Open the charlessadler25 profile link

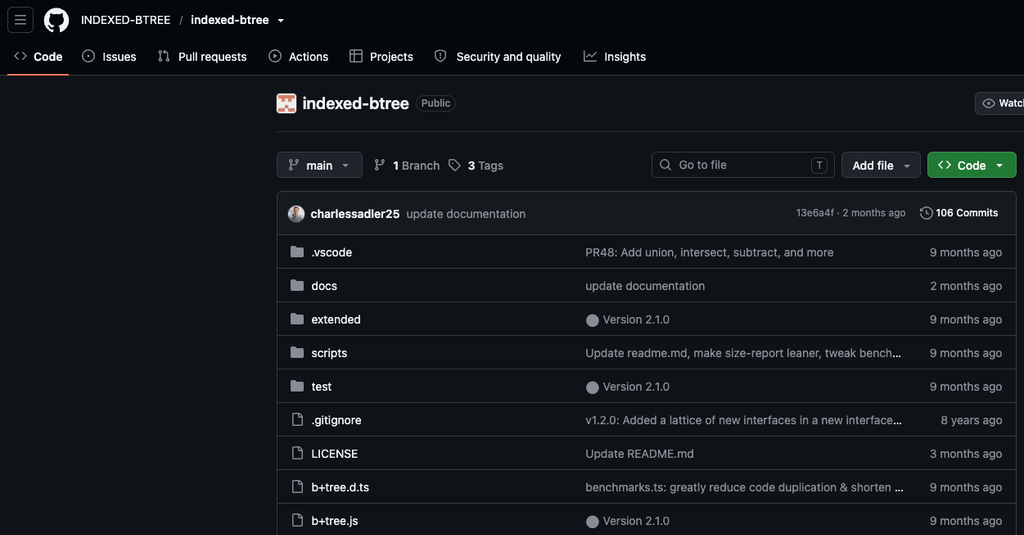(355, 214)
